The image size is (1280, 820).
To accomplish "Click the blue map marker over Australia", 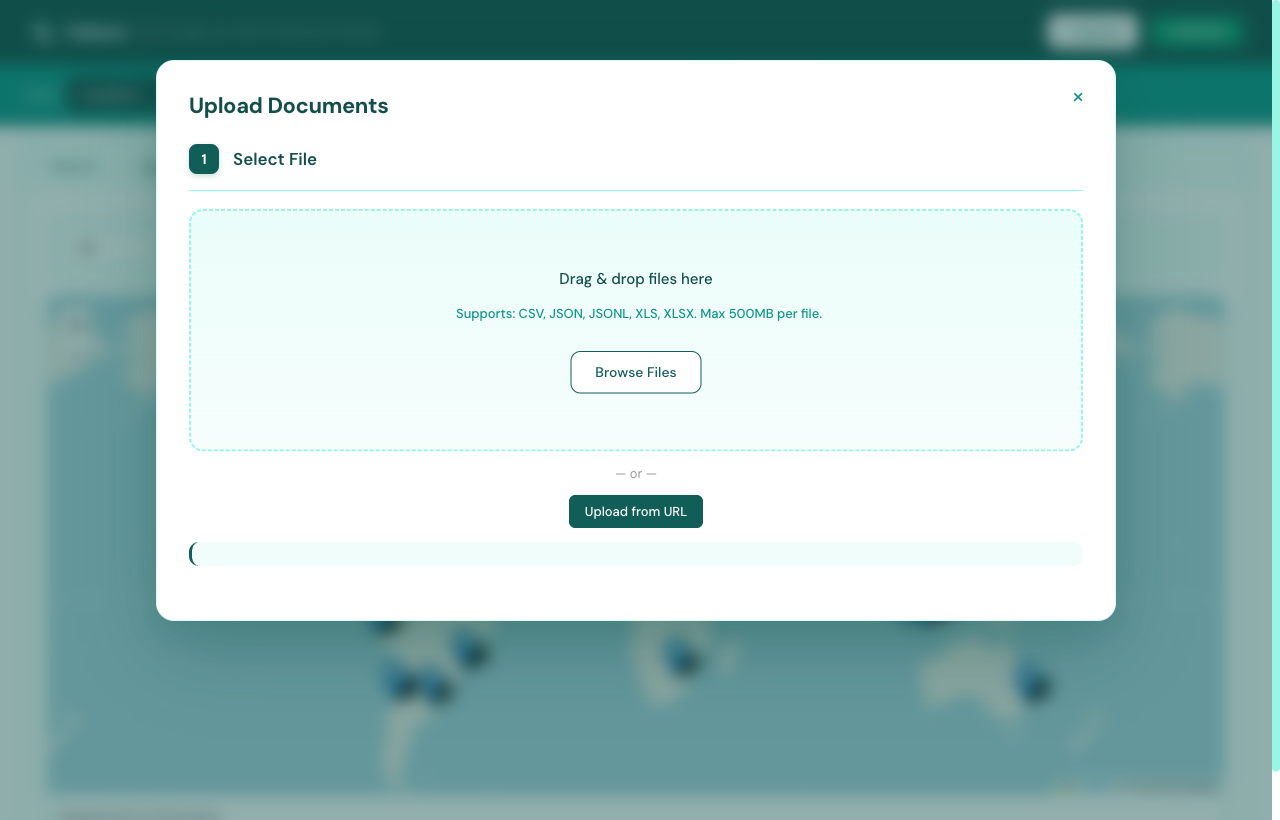I will coord(1031,685).
